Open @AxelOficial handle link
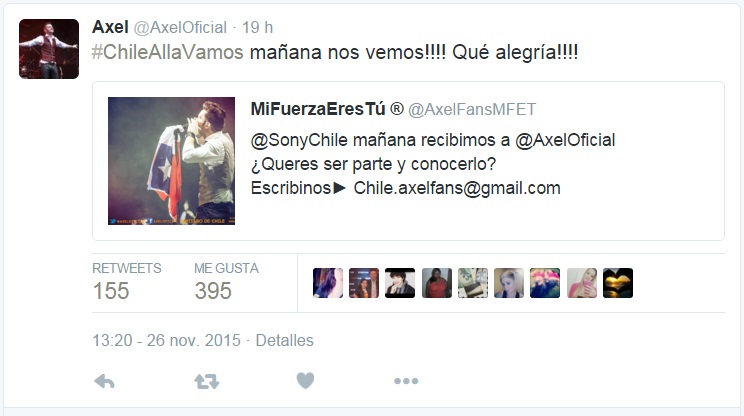This screenshot has width=744, height=416. tap(180, 28)
